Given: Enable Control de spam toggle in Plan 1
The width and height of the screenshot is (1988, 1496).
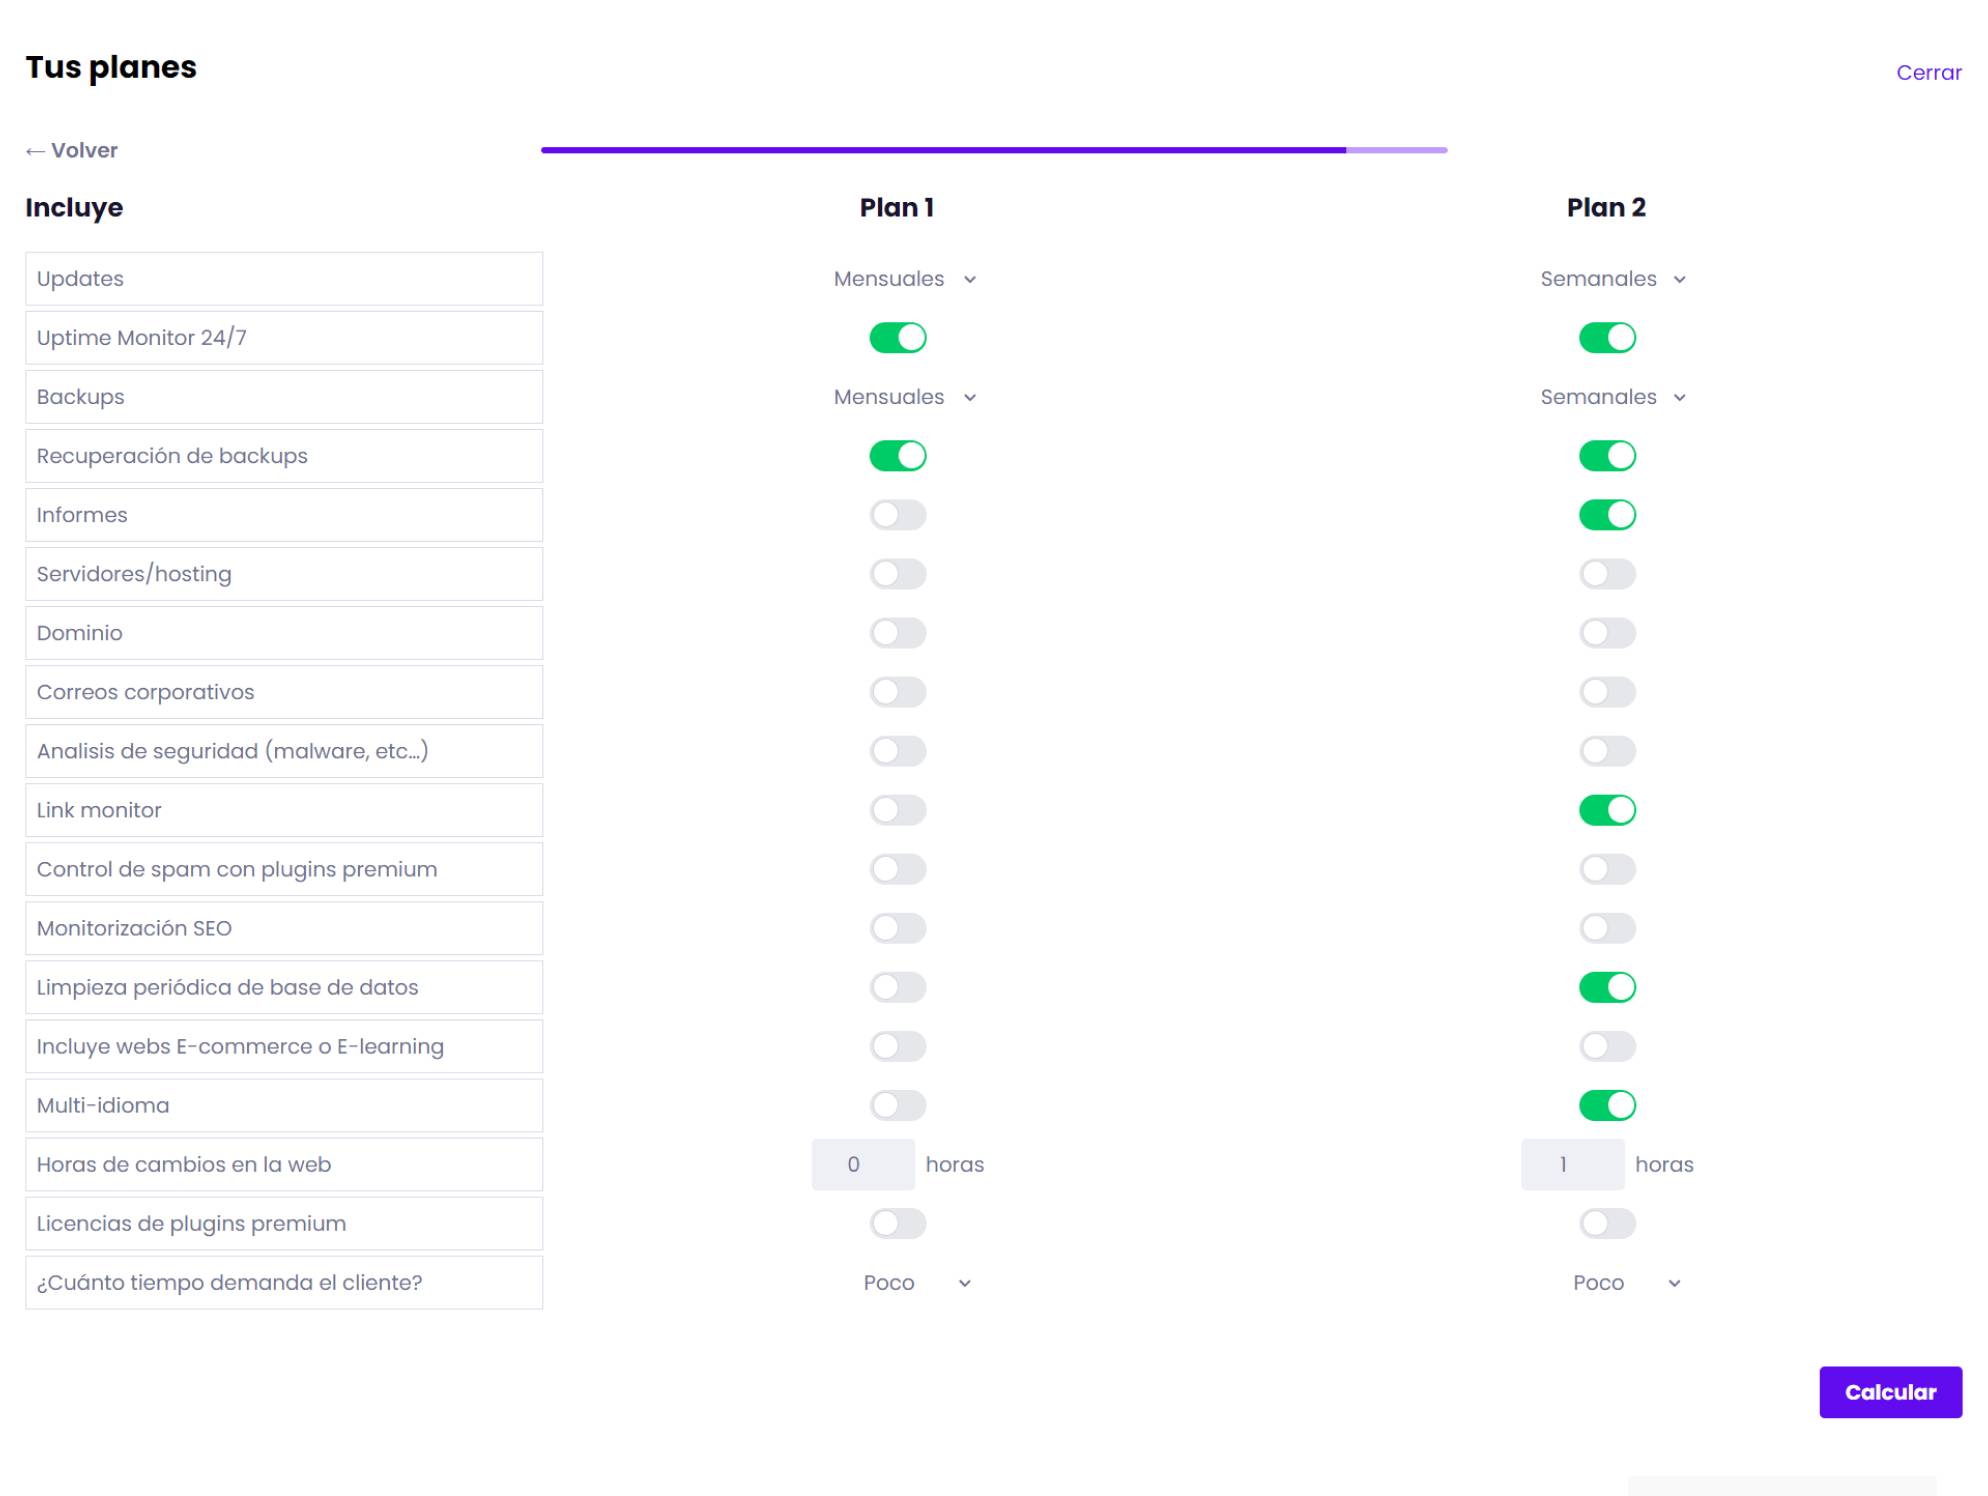Looking at the screenshot, I should [x=897, y=869].
